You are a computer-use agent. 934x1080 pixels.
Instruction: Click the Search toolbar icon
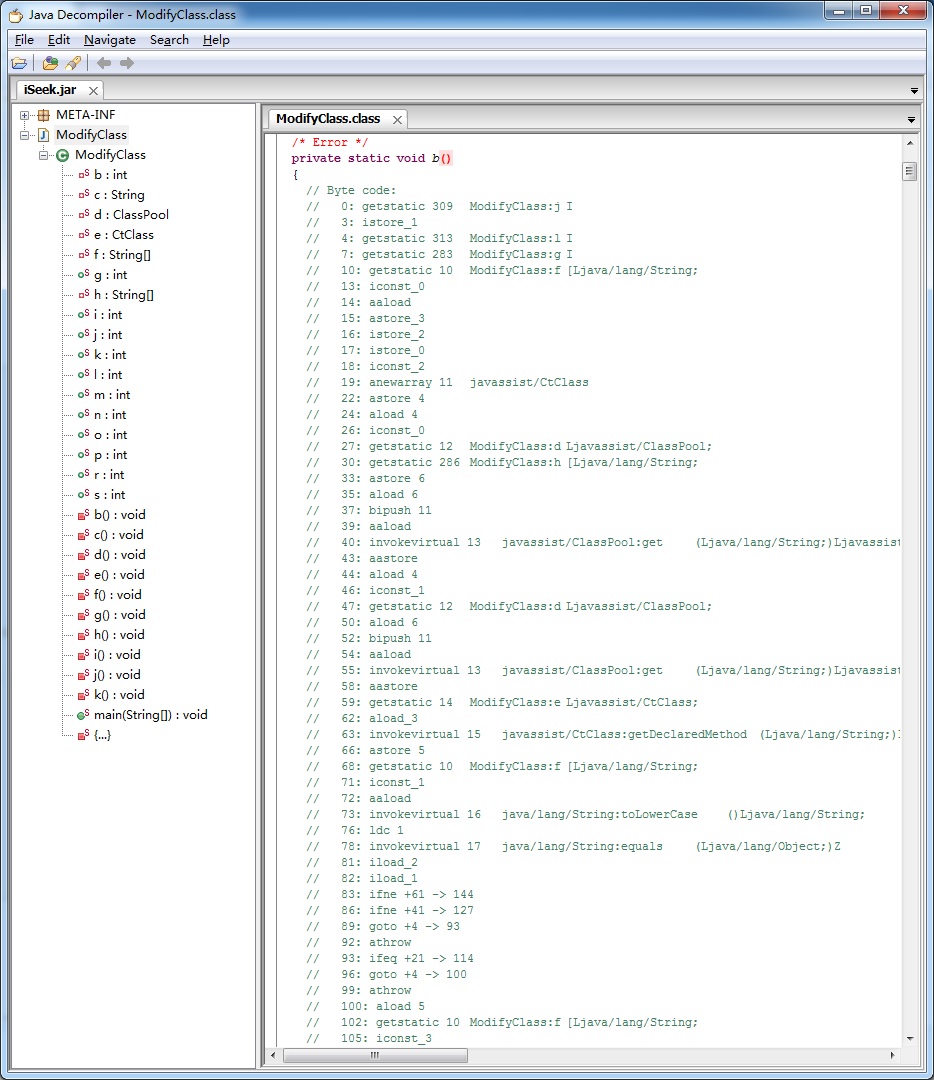(x=73, y=63)
